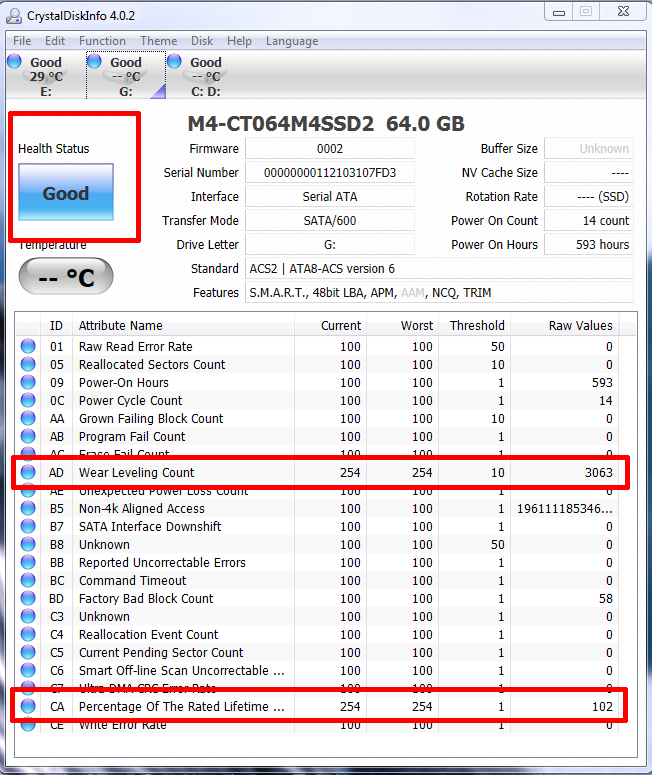Click status orb of Smart Off-line Scan Uncorrectable
Viewport: 652px width, 775px height.
click(x=28, y=670)
